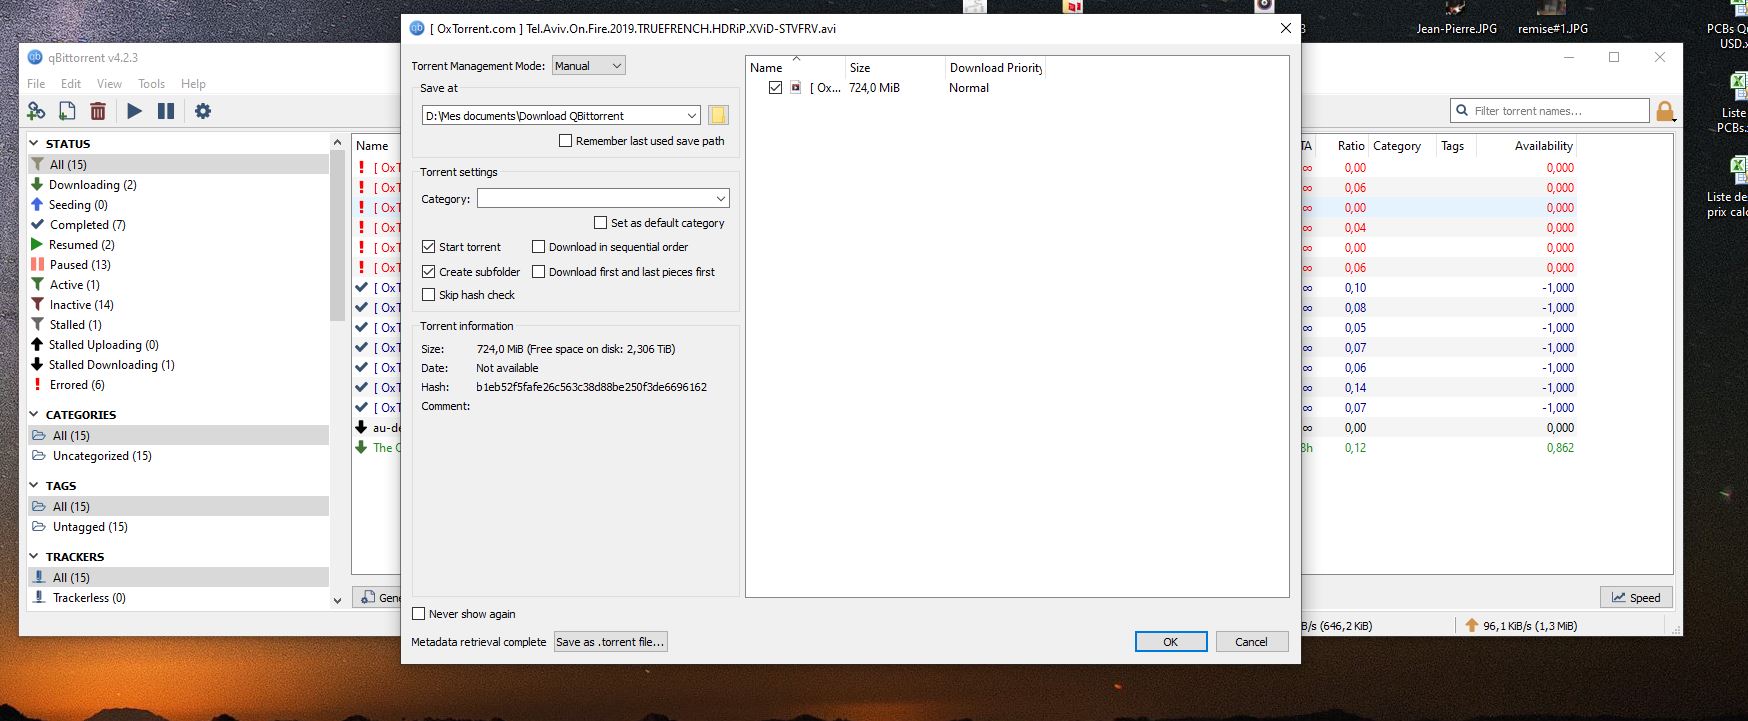
Task: Click the Pause icon in toolbar
Action: coord(166,111)
